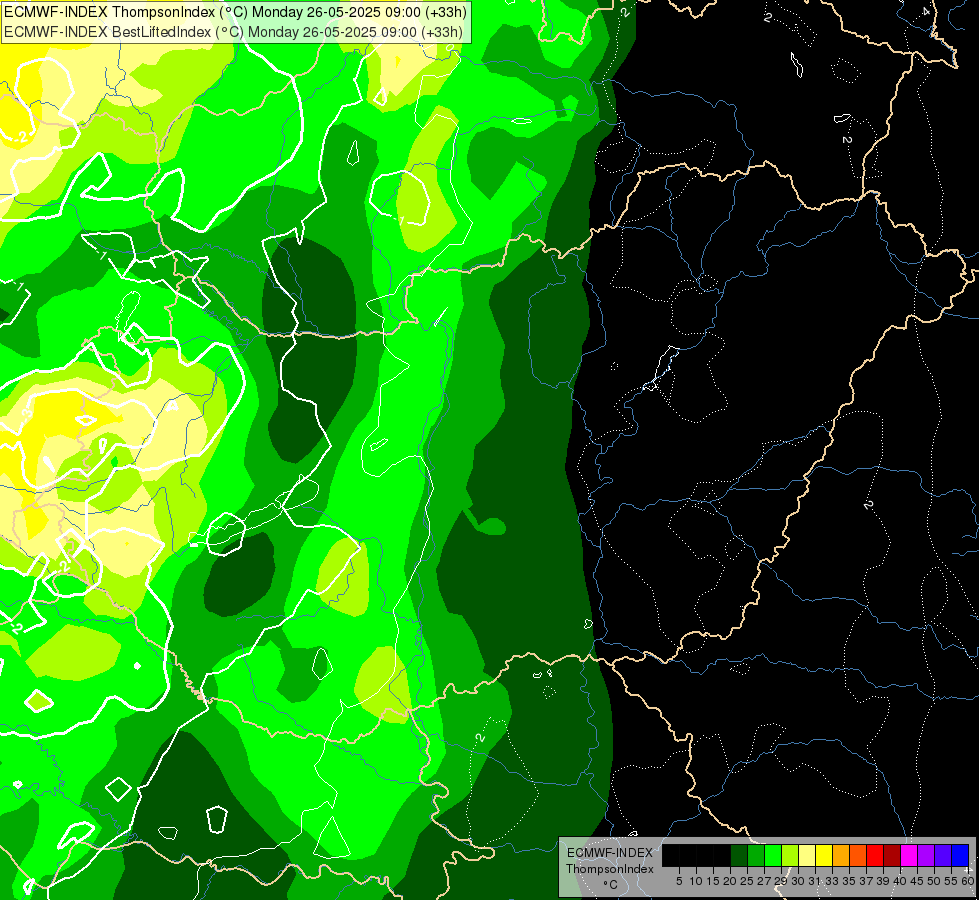This screenshot has width=979, height=900.
Task: Click the ECMWF-INDEX label in the legend
Action: pos(610,853)
